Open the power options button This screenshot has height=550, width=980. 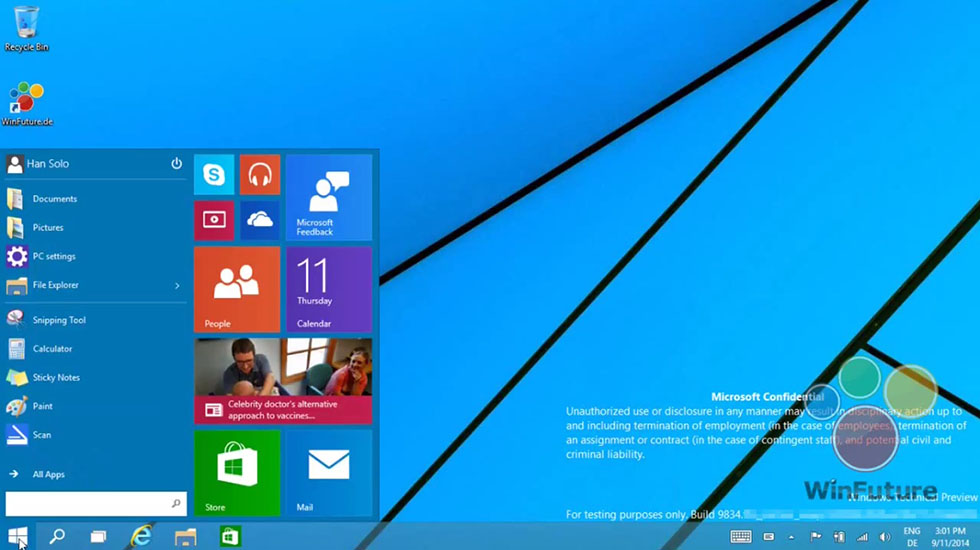point(176,164)
